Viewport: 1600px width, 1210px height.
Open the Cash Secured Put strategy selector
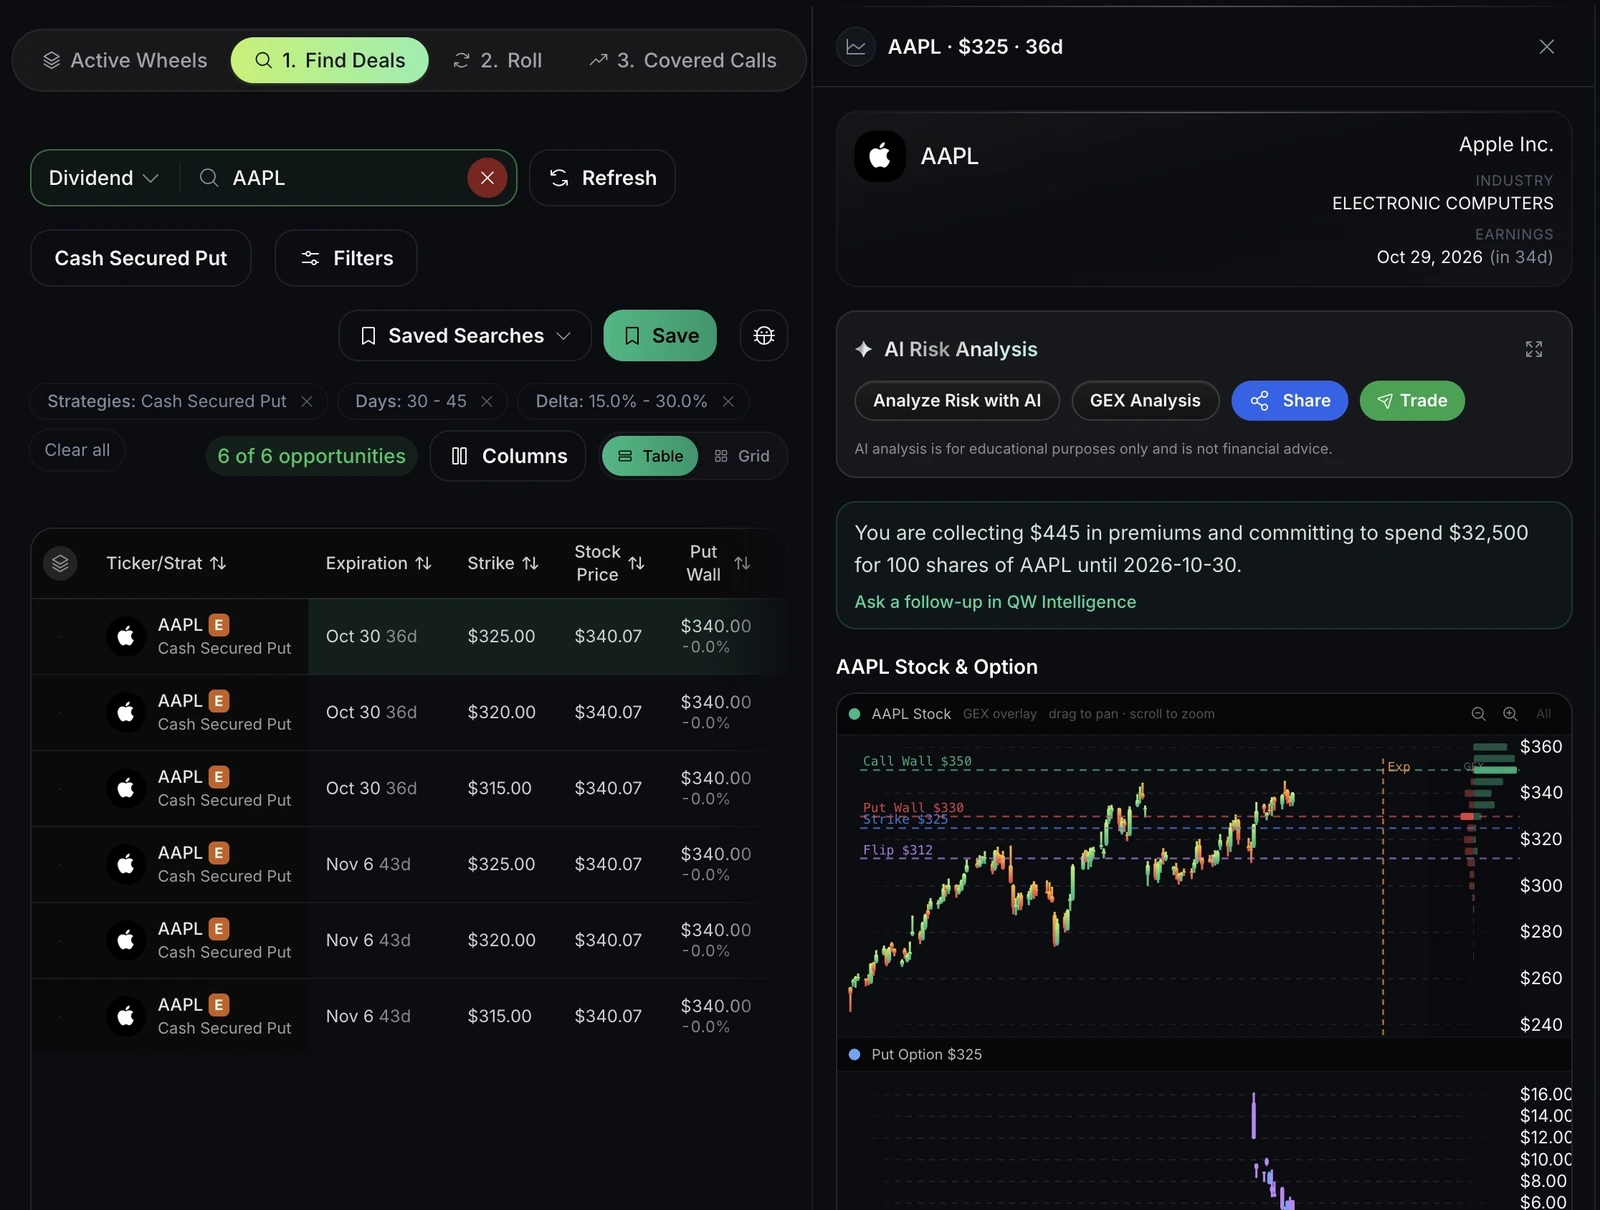(141, 258)
